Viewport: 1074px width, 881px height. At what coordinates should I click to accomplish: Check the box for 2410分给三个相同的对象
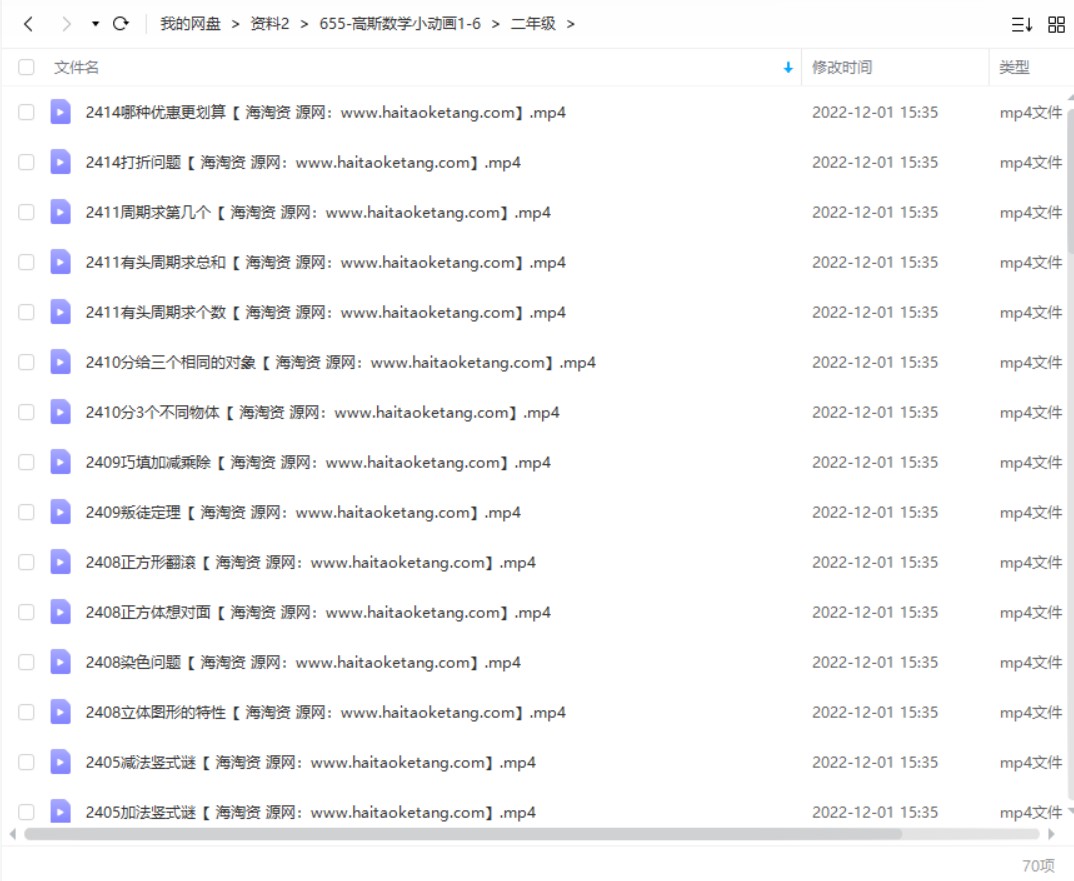[26, 362]
